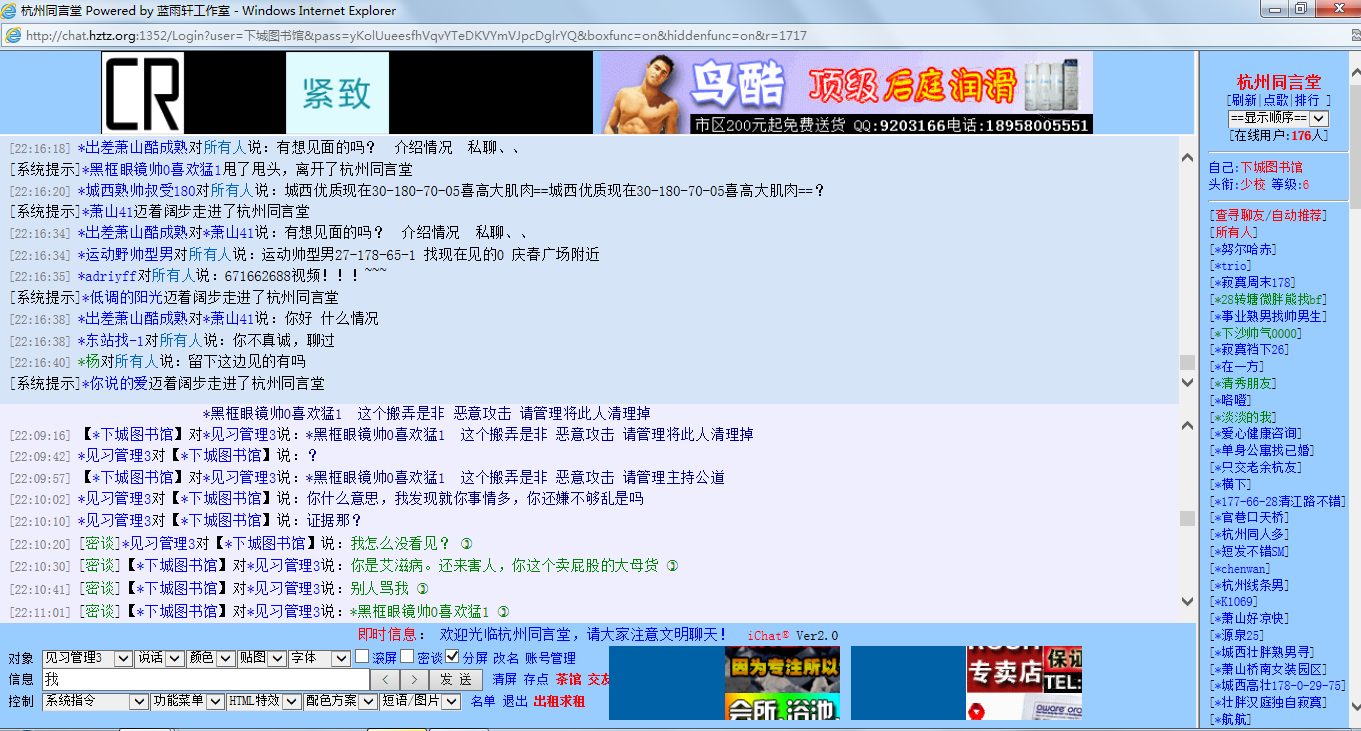Click in the 信息 message input field

pyautogui.click(x=205, y=680)
